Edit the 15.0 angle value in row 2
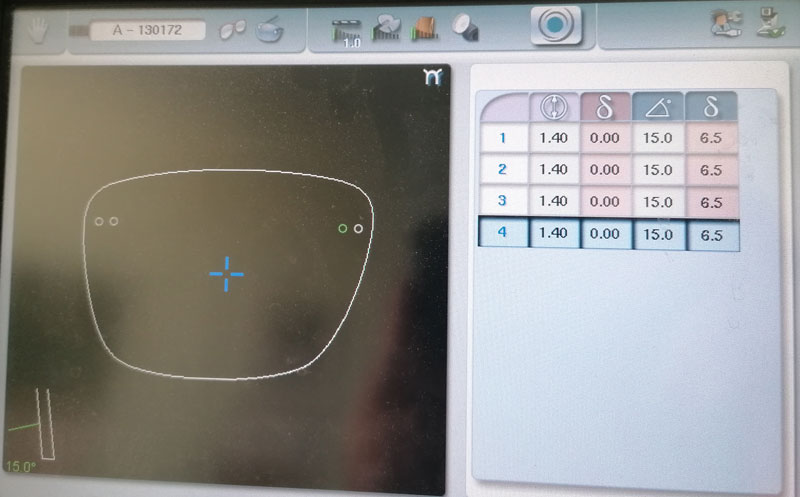Screen dimensions: 800x497 tap(657, 170)
